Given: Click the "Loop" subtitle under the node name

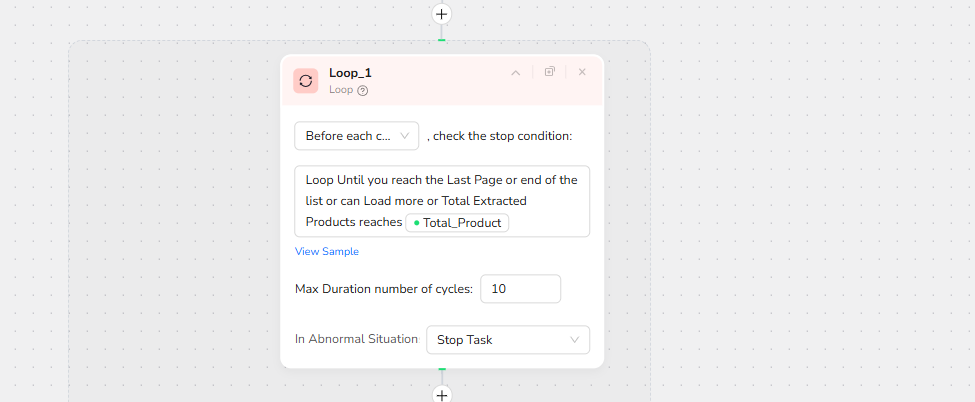Looking at the screenshot, I should [341, 90].
